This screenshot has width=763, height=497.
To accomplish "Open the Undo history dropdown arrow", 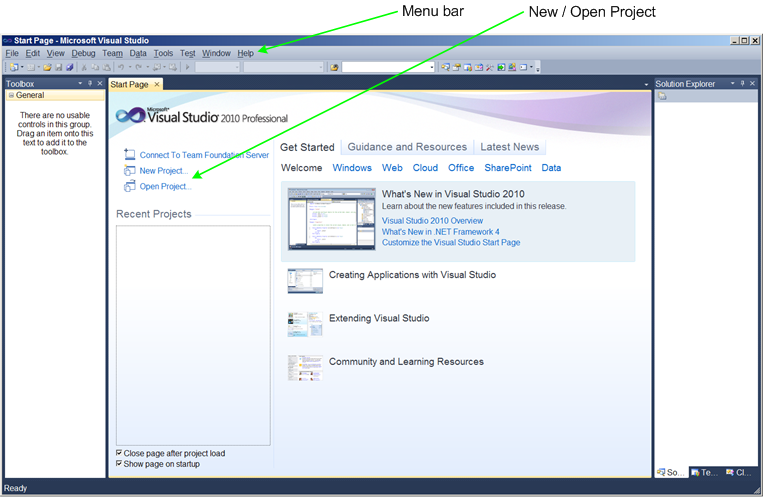I will point(130,67).
